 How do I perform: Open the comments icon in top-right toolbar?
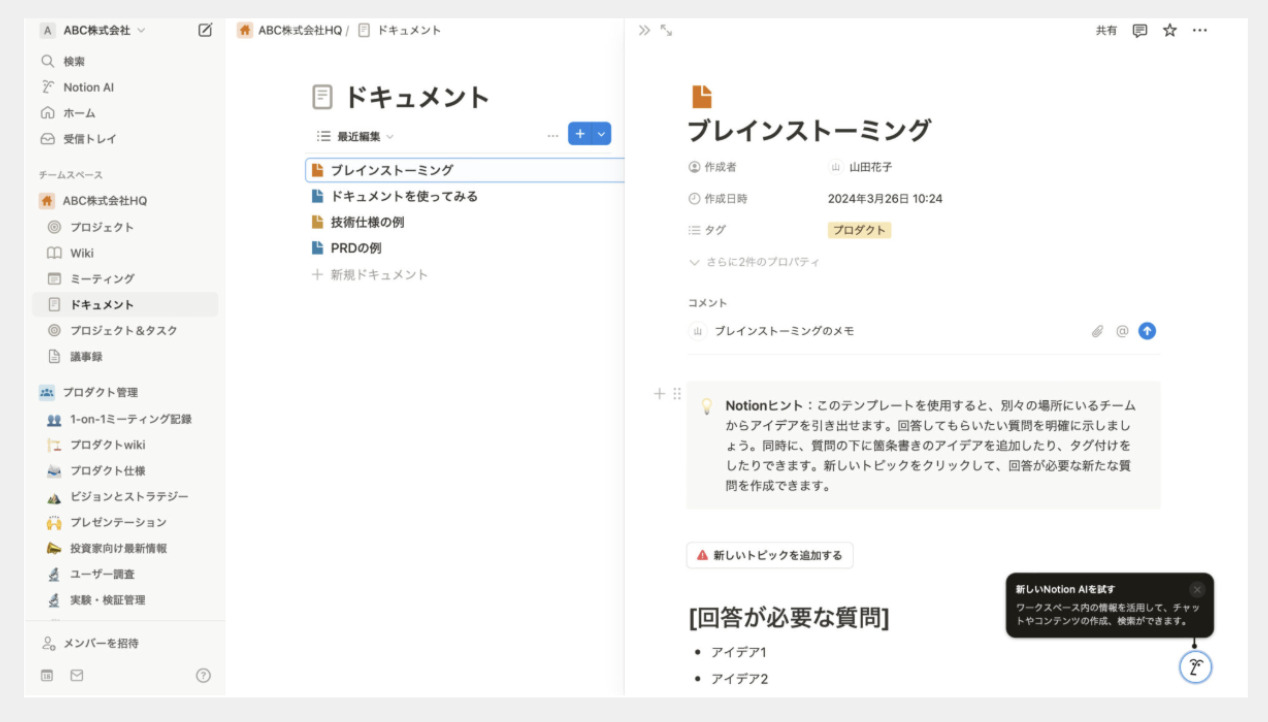click(x=1140, y=30)
